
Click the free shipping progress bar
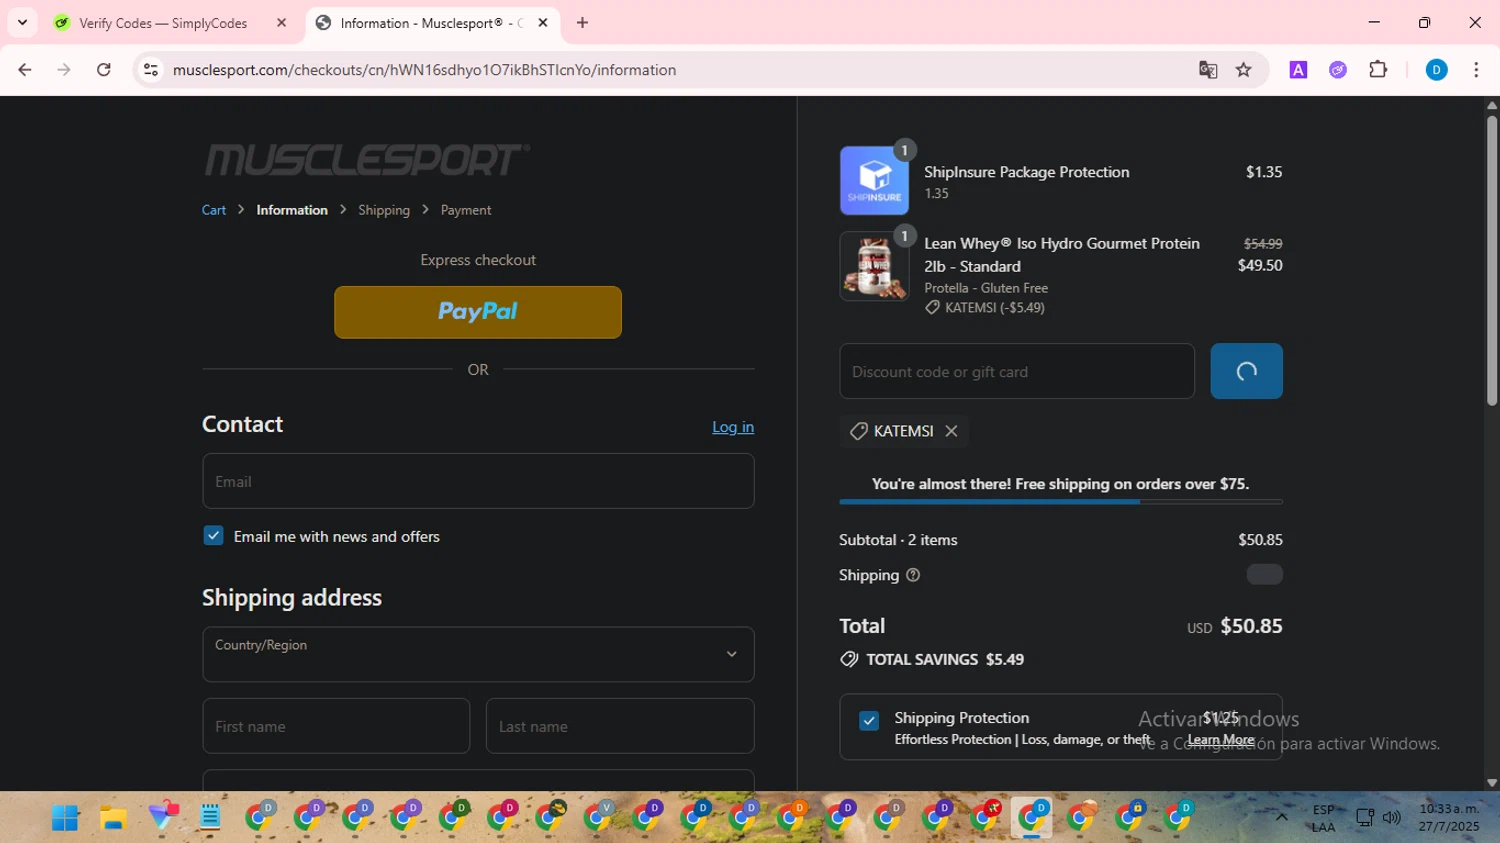coord(1061,502)
